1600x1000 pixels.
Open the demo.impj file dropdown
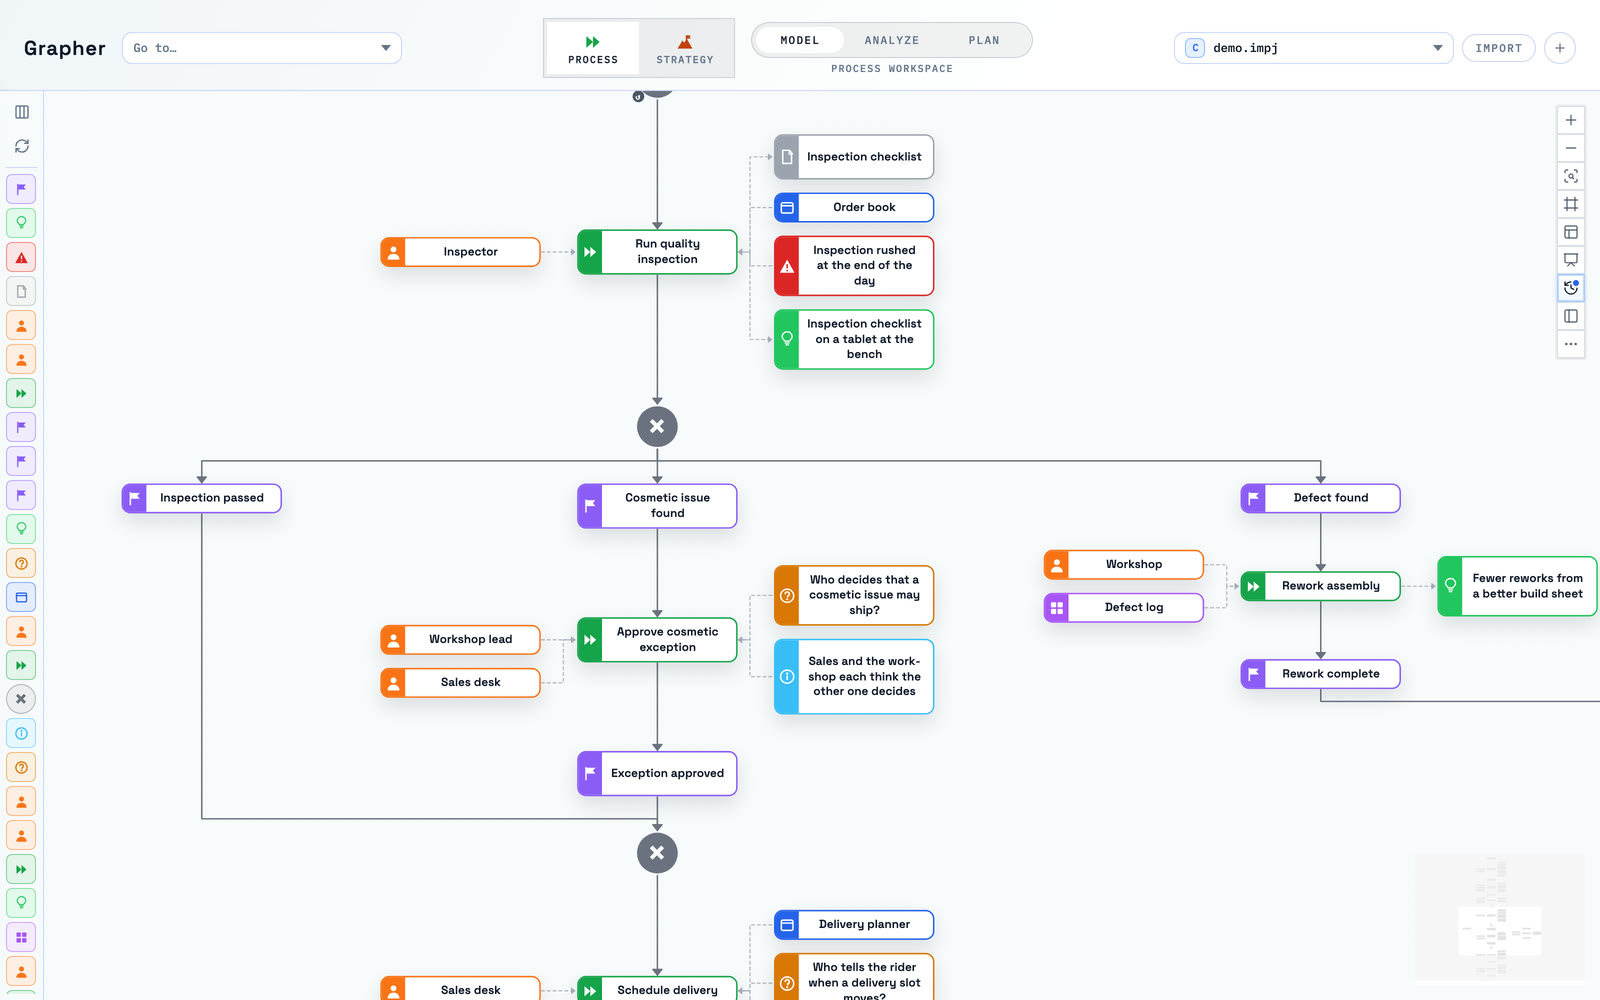1314,48
